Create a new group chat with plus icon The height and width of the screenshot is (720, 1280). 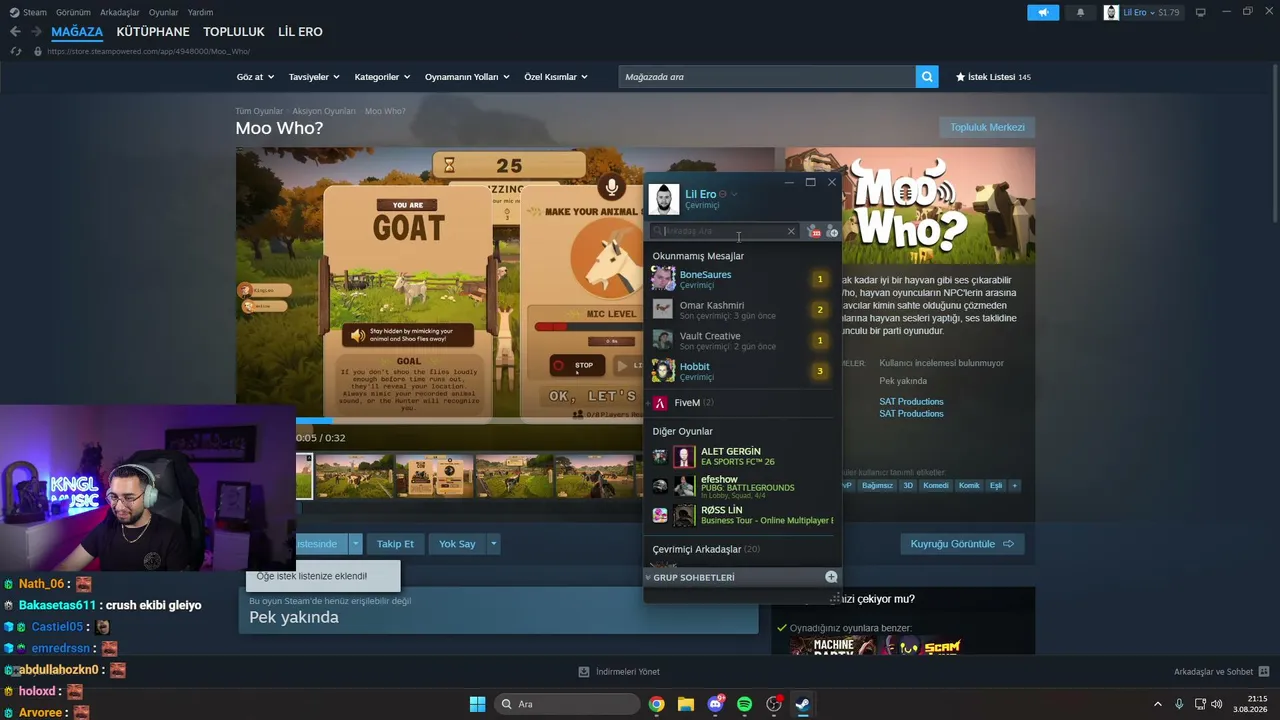(831, 577)
